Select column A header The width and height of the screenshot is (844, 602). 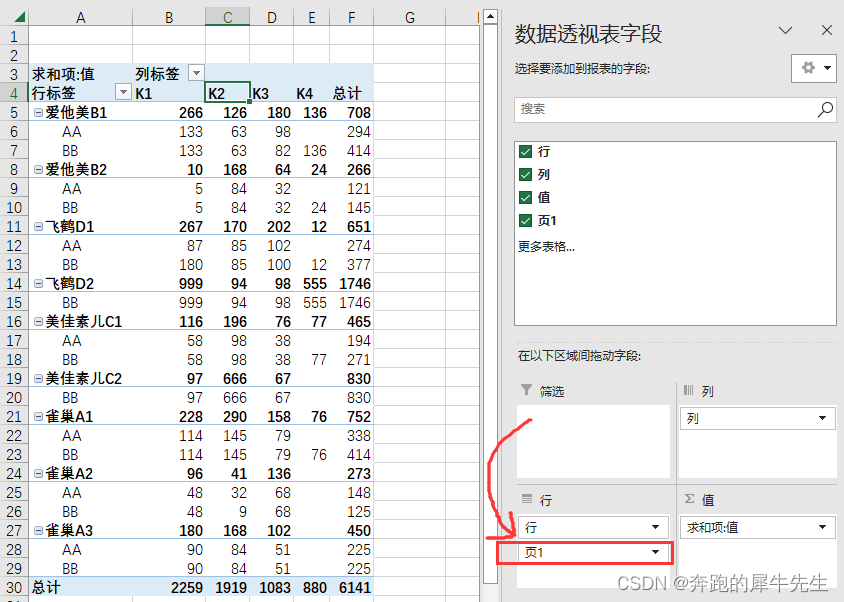81,17
